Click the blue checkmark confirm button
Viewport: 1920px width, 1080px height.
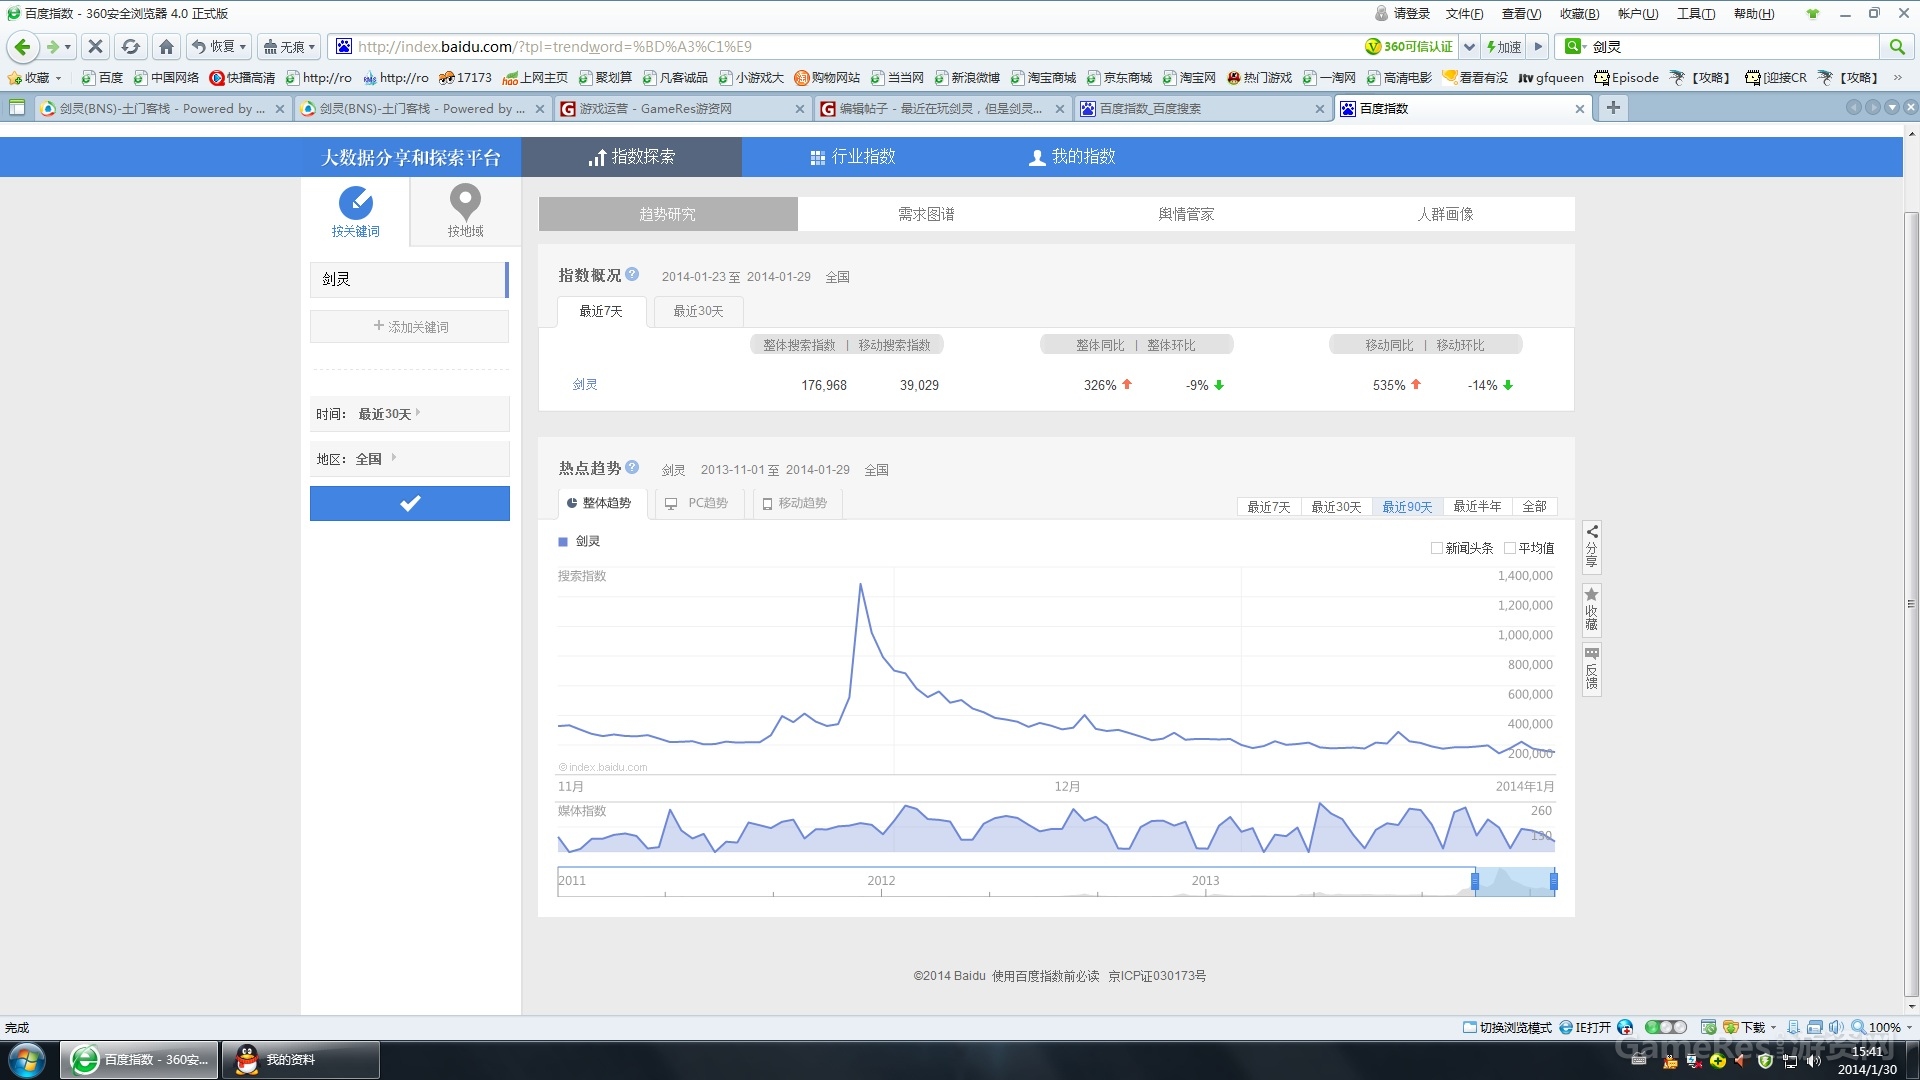point(410,504)
